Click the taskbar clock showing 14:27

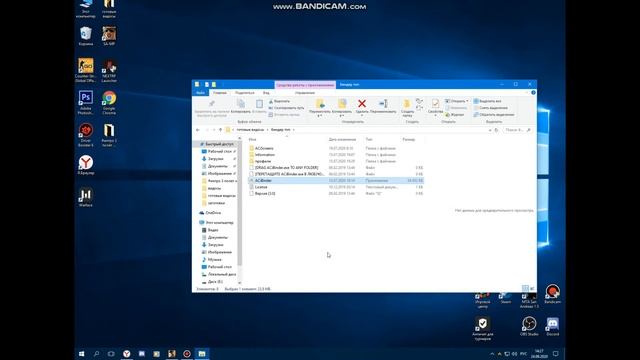tap(539, 354)
